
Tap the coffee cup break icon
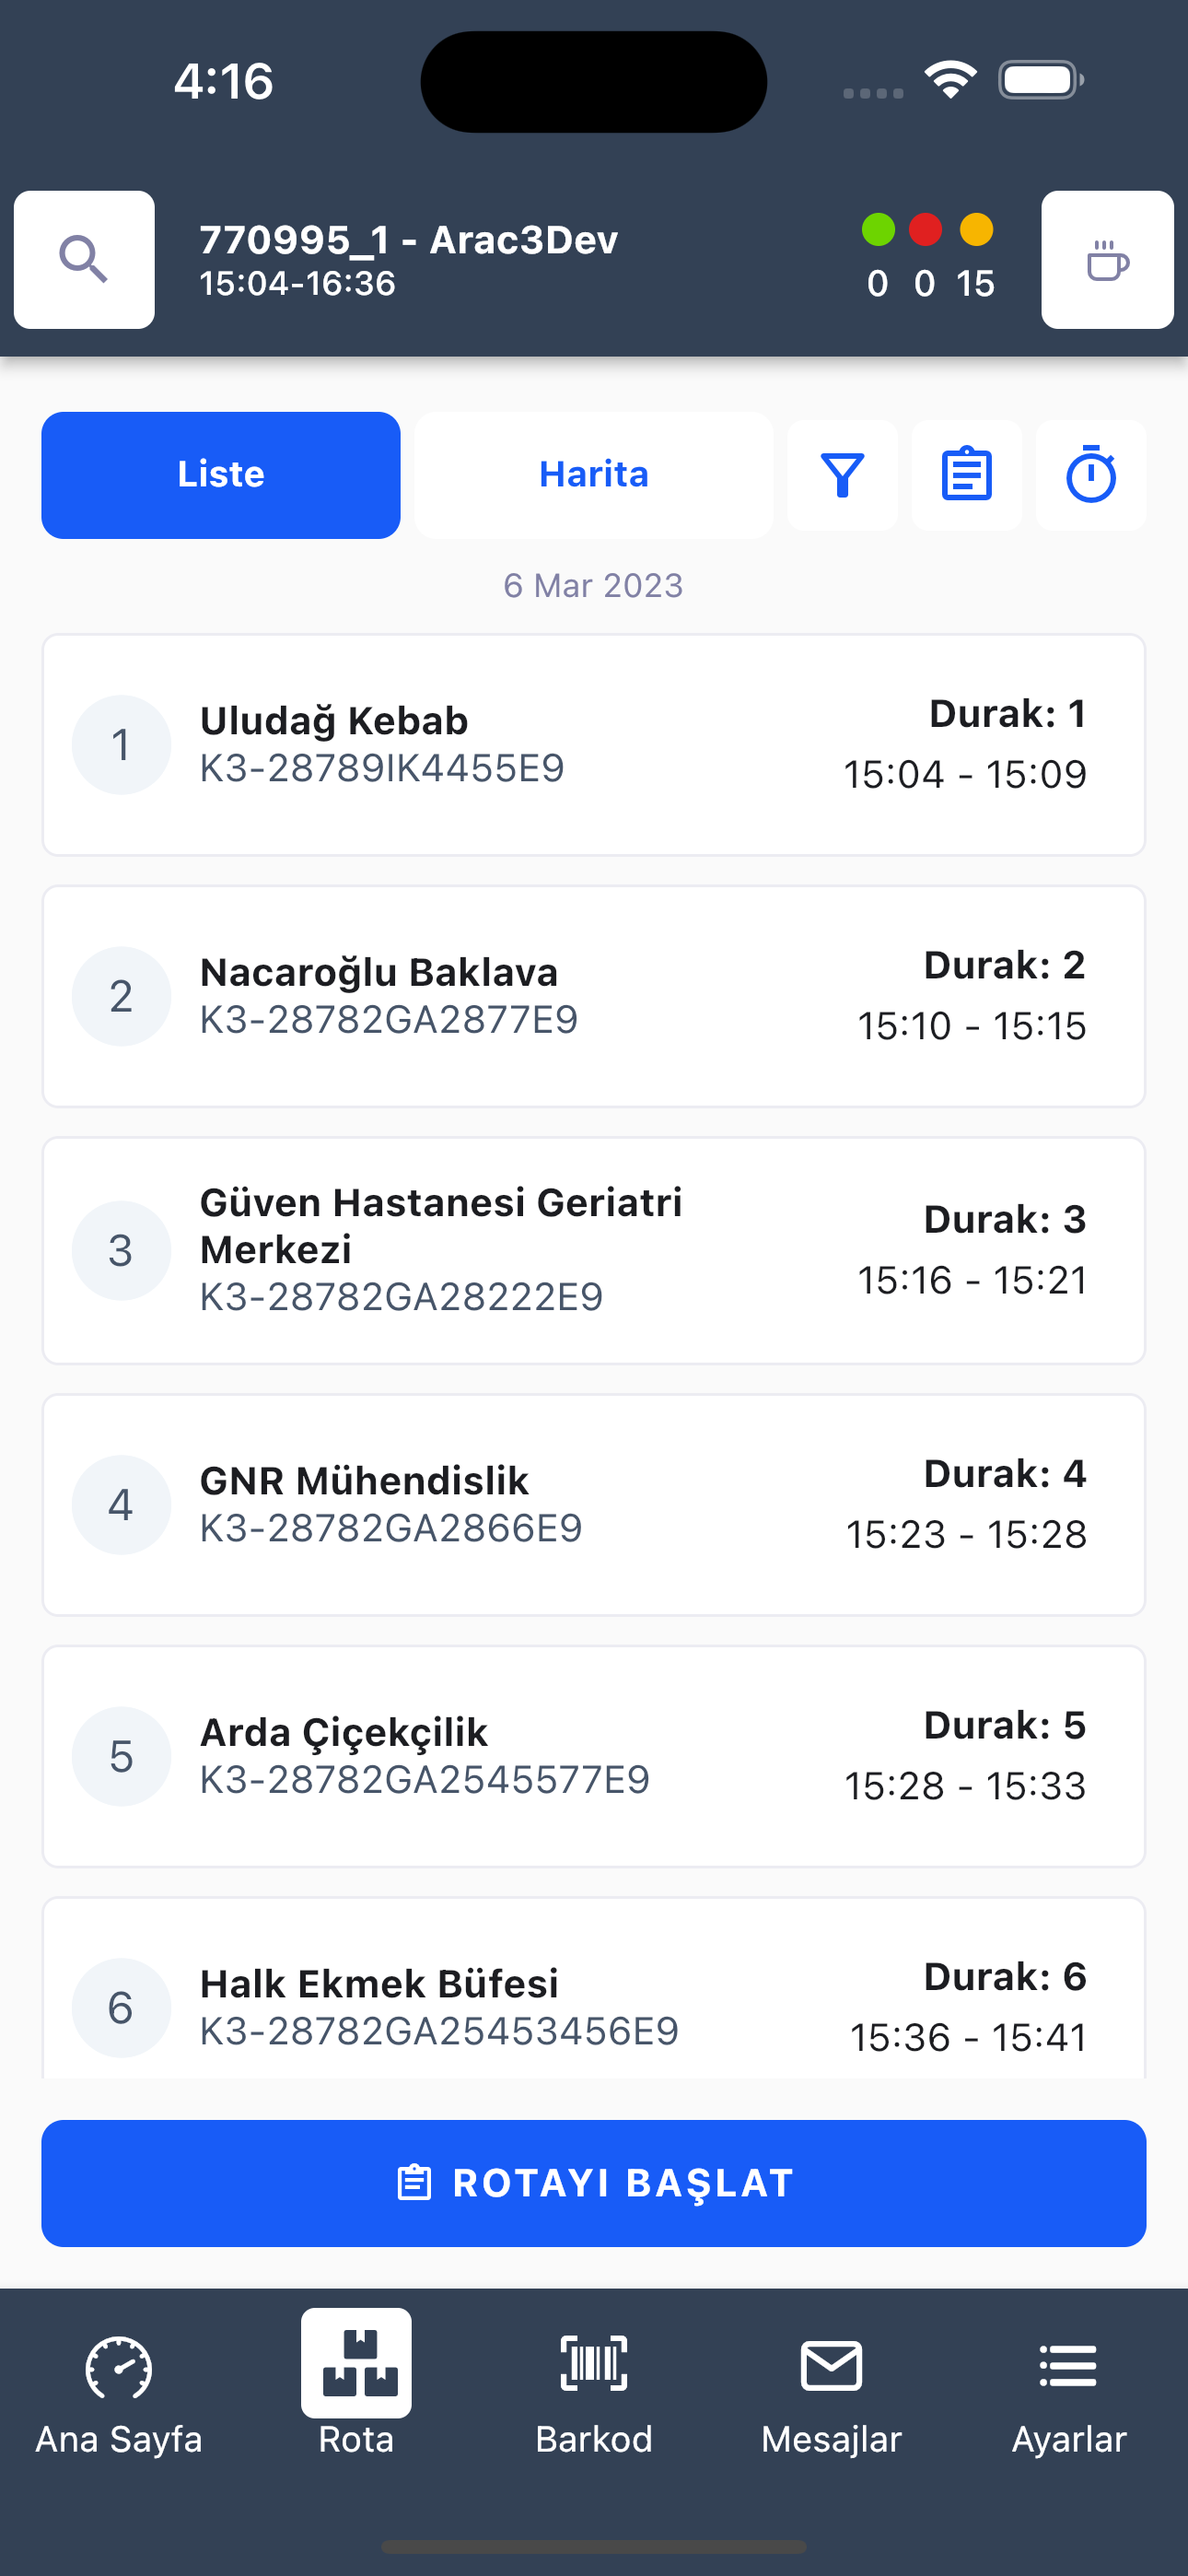(x=1107, y=260)
